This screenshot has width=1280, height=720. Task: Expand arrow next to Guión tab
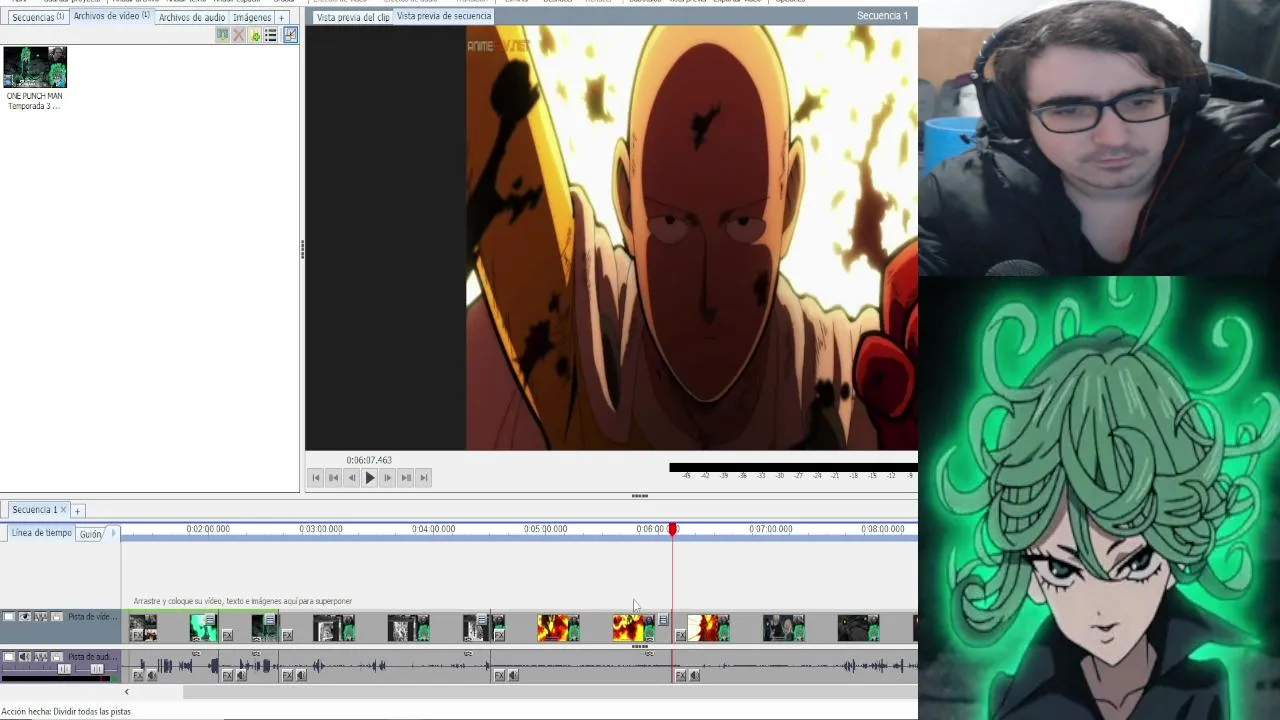[113, 533]
